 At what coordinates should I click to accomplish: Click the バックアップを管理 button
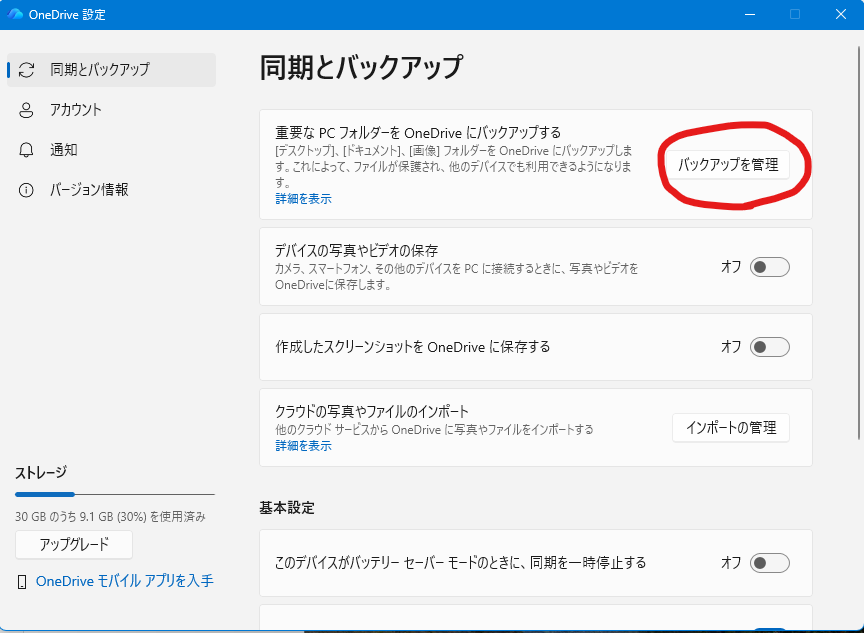(x=728, y=165)
